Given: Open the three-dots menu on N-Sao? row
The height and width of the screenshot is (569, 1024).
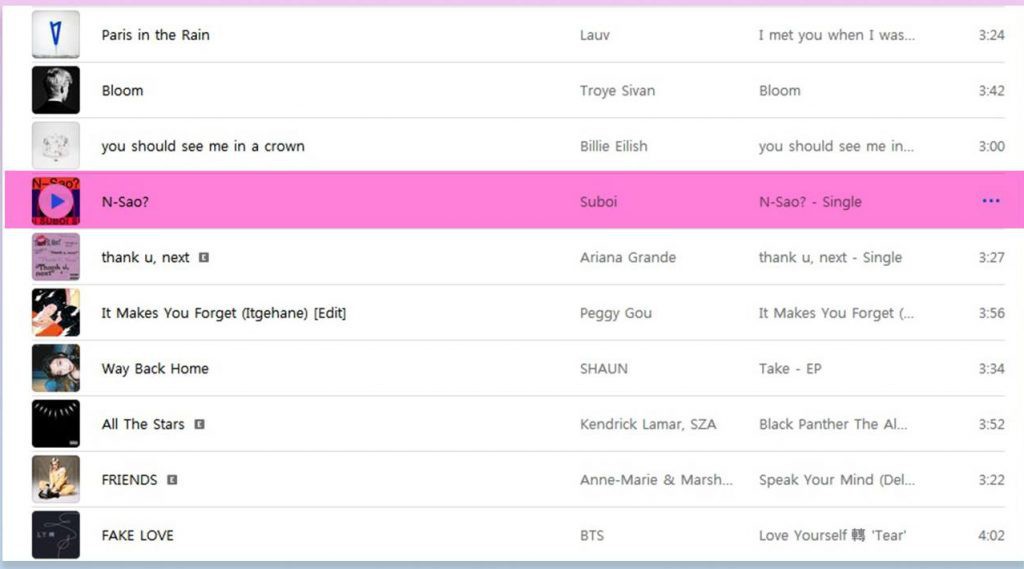Looking at the screenshot, I should pyautogui.click(x=991, y=201).
